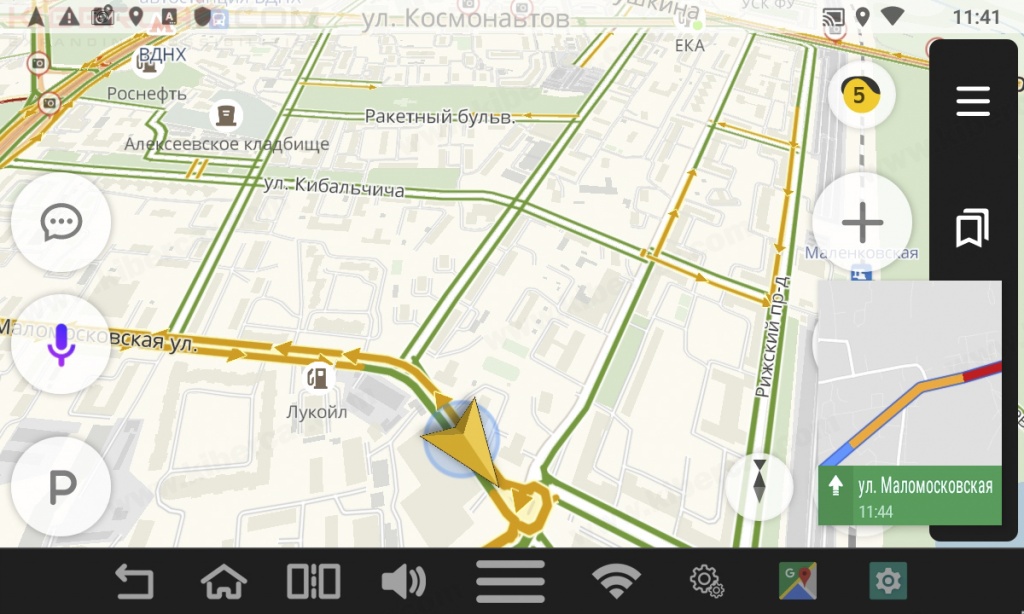1024x614 pixels.
Task: Launch Google Maps from the bottom bar
Action: coord(797,581)
